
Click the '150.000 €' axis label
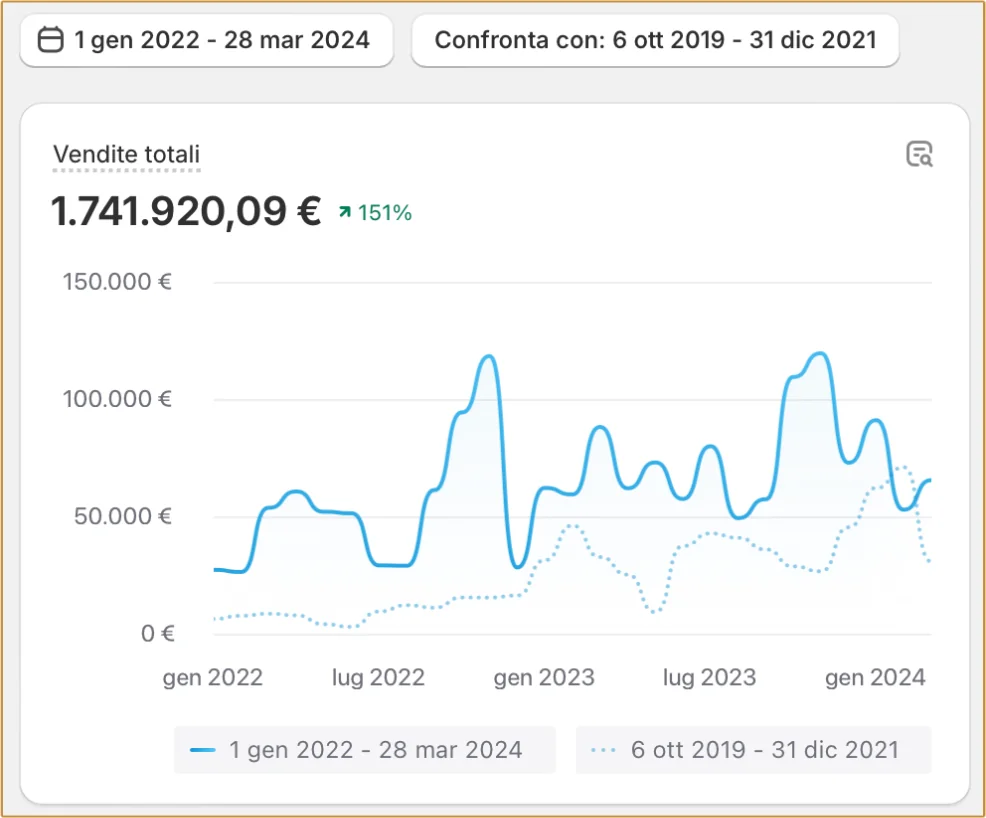[117, 282]
